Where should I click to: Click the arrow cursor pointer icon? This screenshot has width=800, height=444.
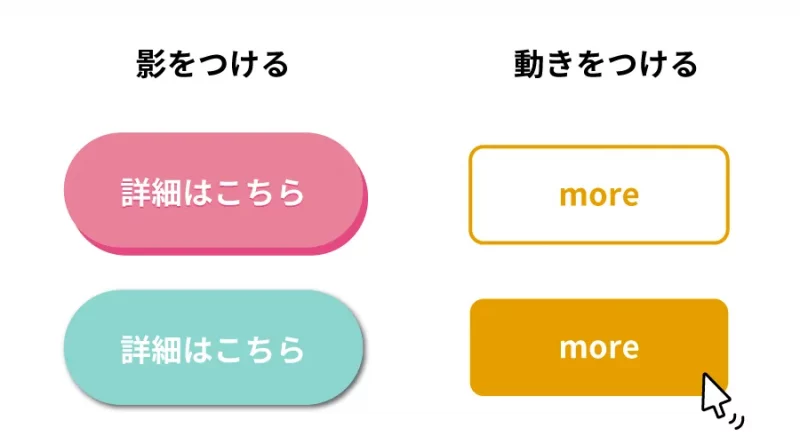click(x=714, y=394)
